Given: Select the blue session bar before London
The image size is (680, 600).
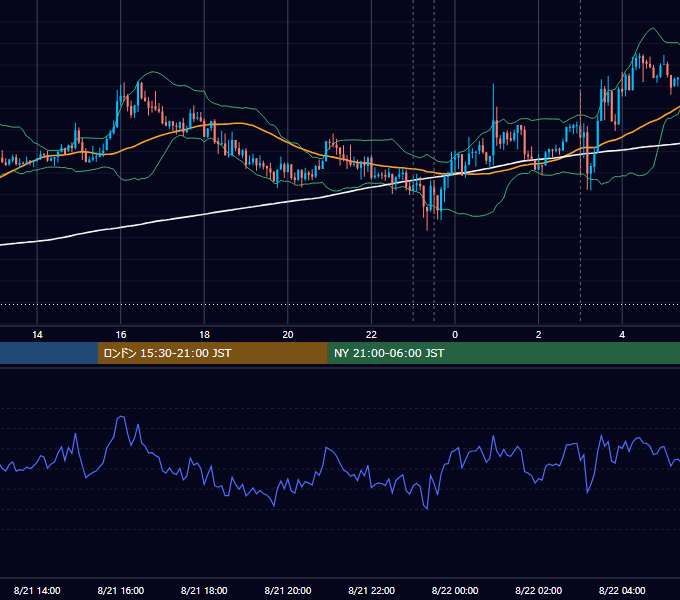Looking at the screenshot, I should click(49, 353).
